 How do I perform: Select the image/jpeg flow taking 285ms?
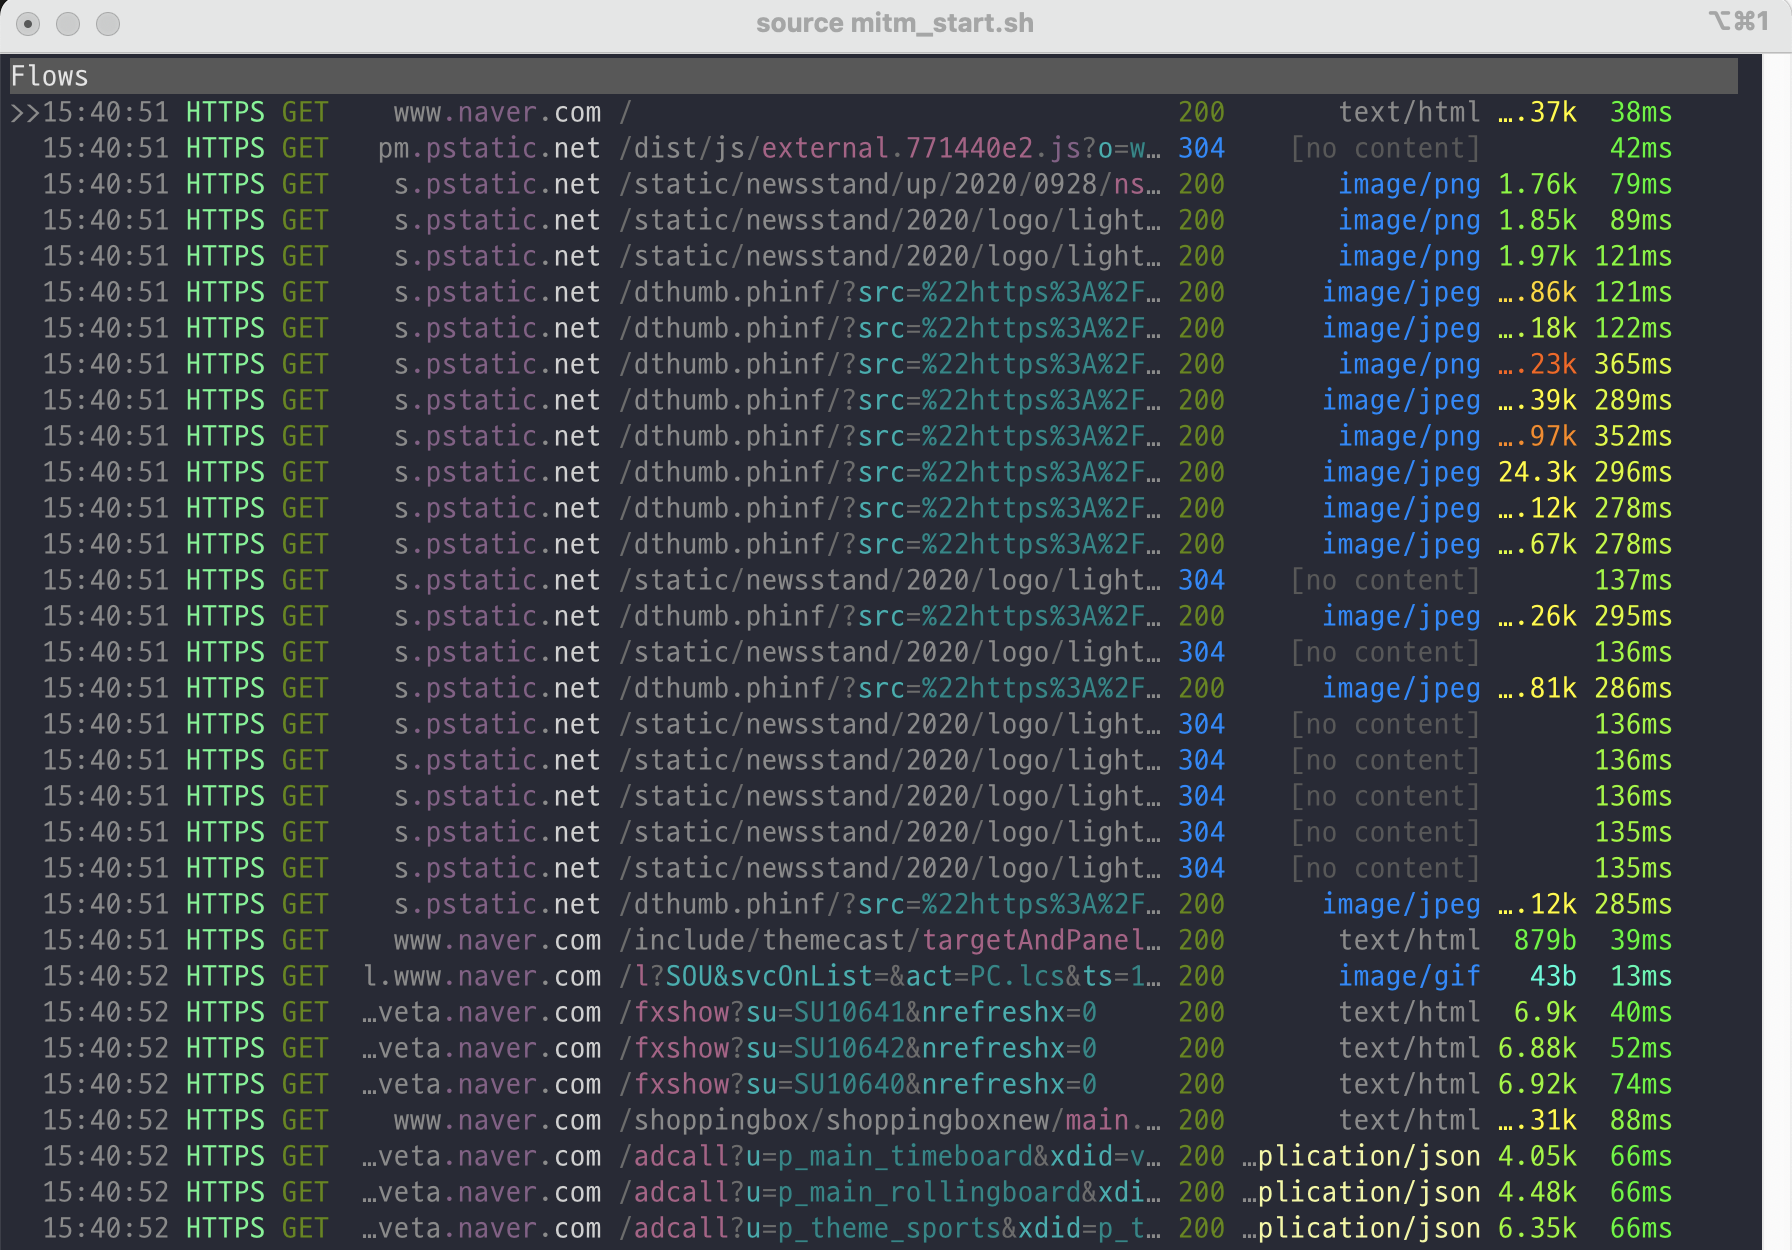[873, 904]
